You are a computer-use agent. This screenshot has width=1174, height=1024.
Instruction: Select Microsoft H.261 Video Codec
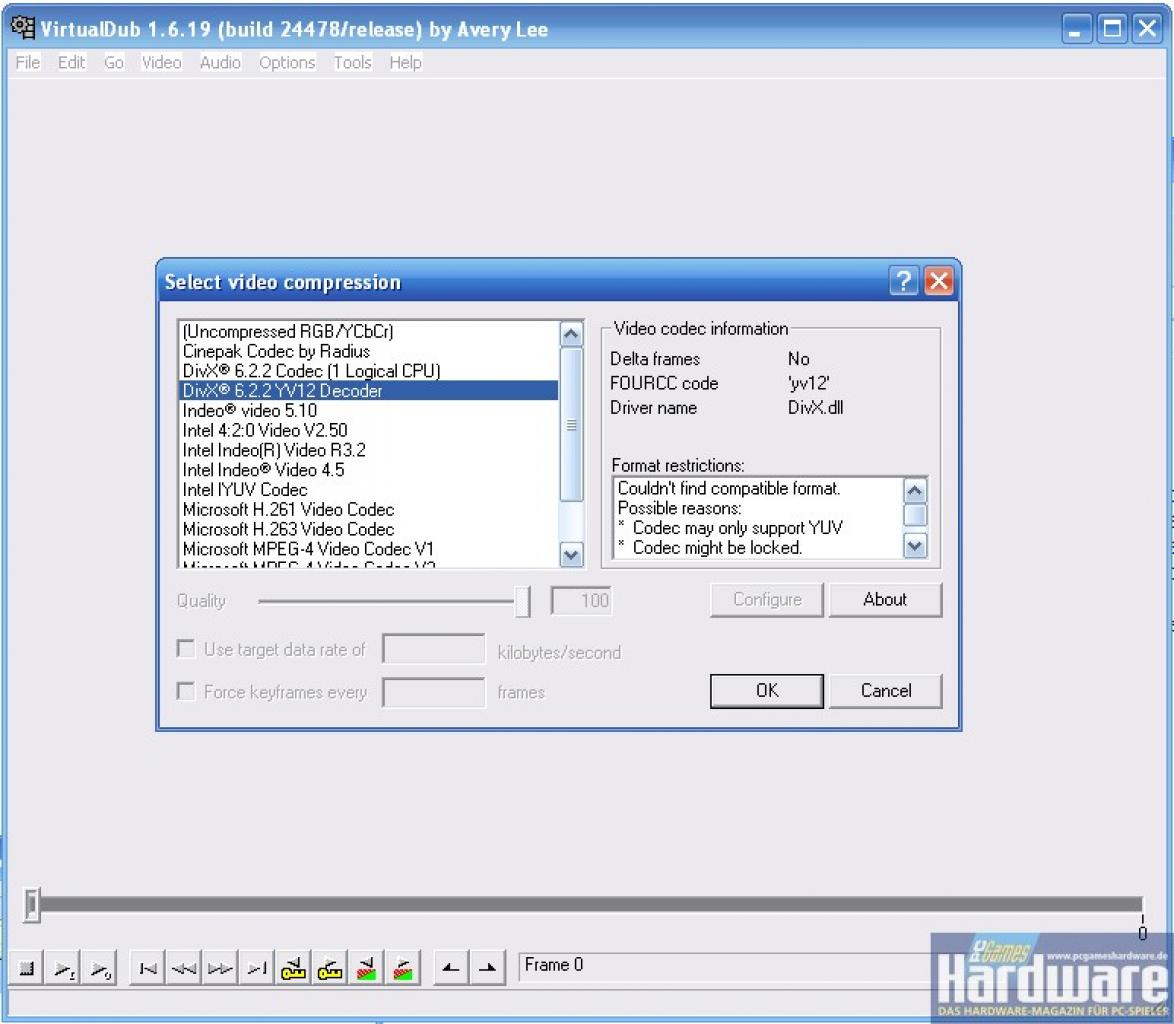[370, 509]
